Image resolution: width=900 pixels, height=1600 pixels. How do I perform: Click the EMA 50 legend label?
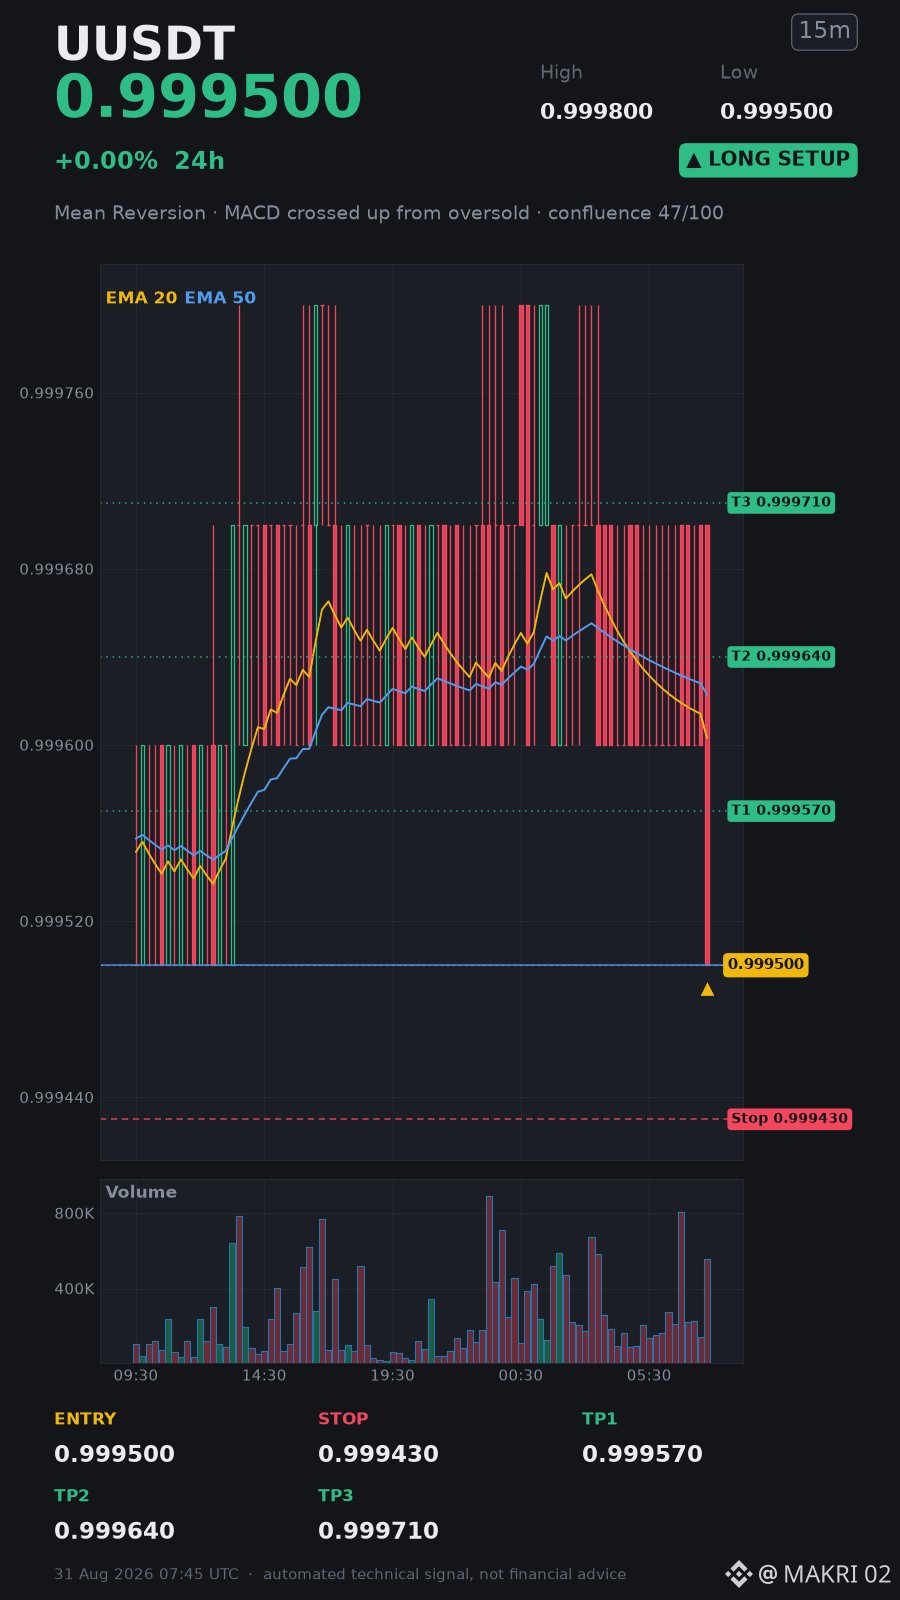point(220,298)
